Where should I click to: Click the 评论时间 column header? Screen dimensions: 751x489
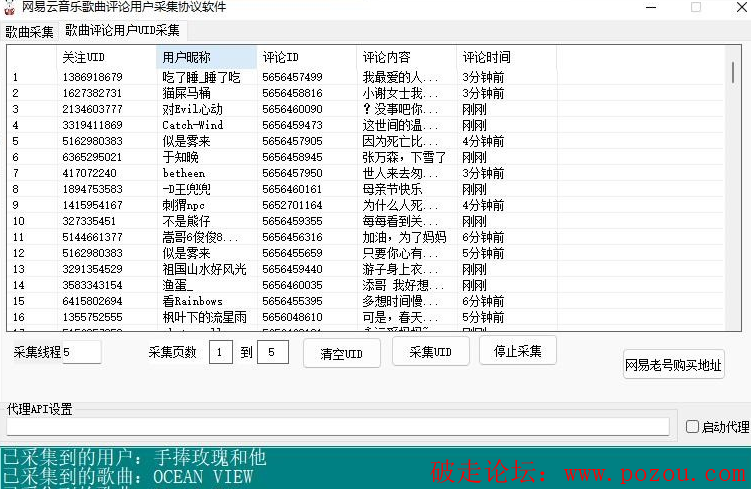pyautogui.click(x=507, y=57)
